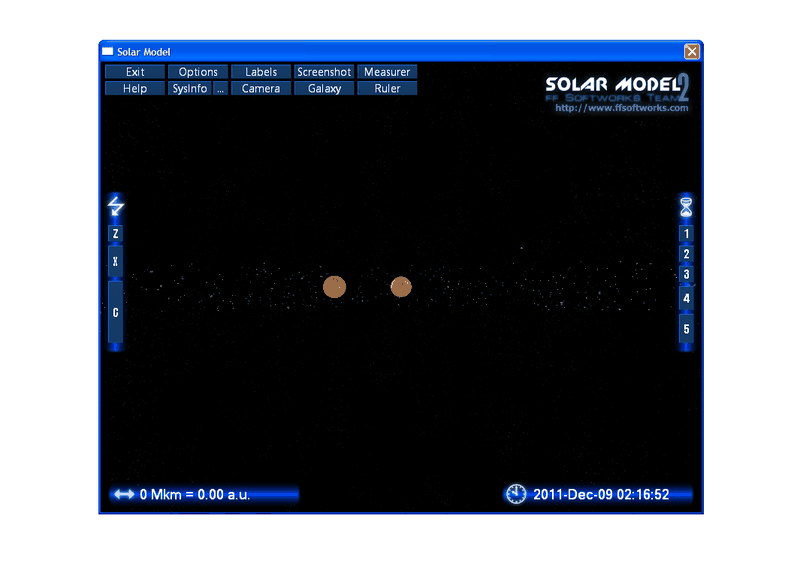Take a Screenshot with the toolbar button
Viewport: 800px width, 570px height.
pos(324,72)
